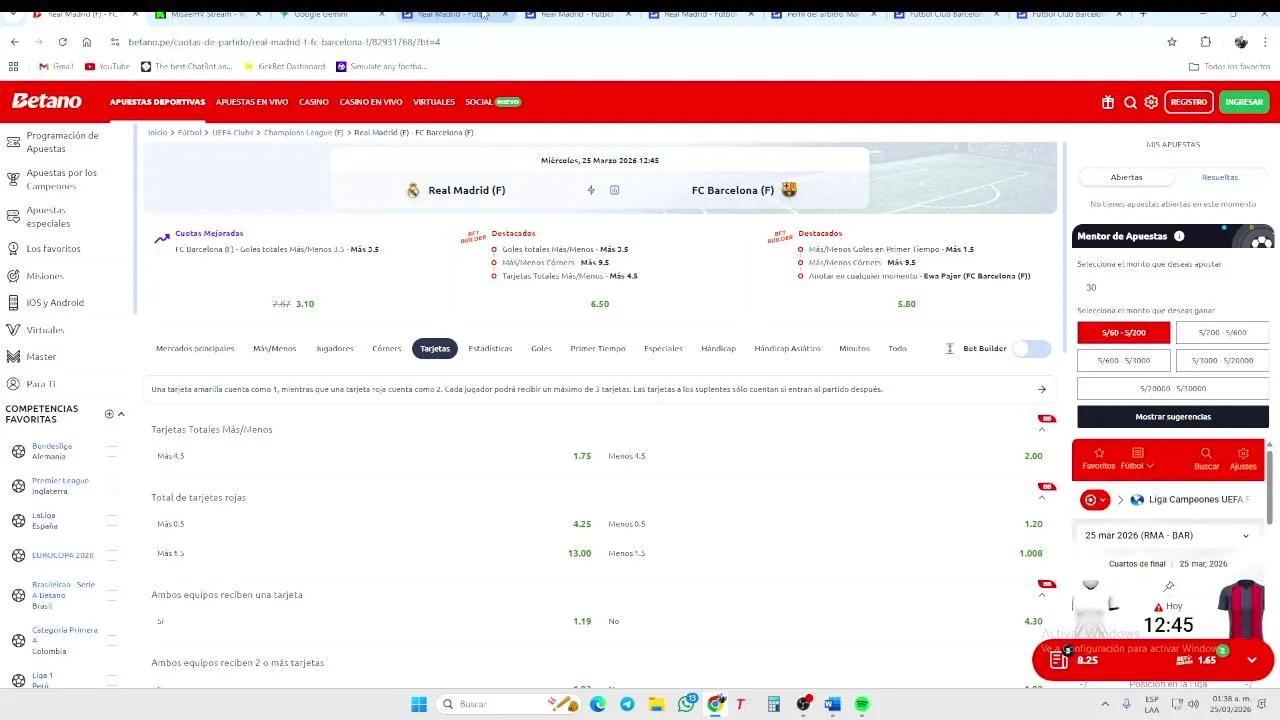The height and width of the screenshot is (720, 1280).
Task: Open the 25 mar 2026 (RMA - BAR) dropdown
Action: [x=1167, y=535]
